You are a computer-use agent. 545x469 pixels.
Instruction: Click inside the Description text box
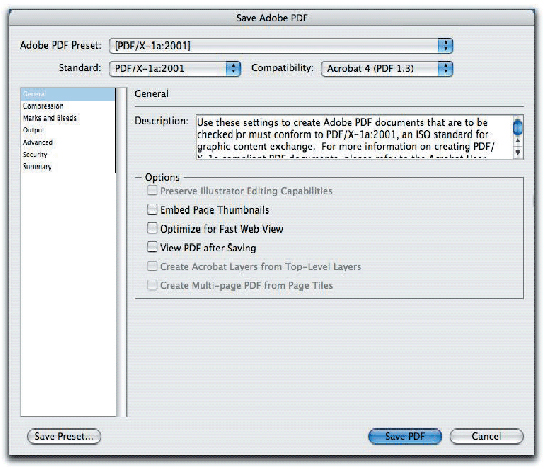tap(355, 137)
